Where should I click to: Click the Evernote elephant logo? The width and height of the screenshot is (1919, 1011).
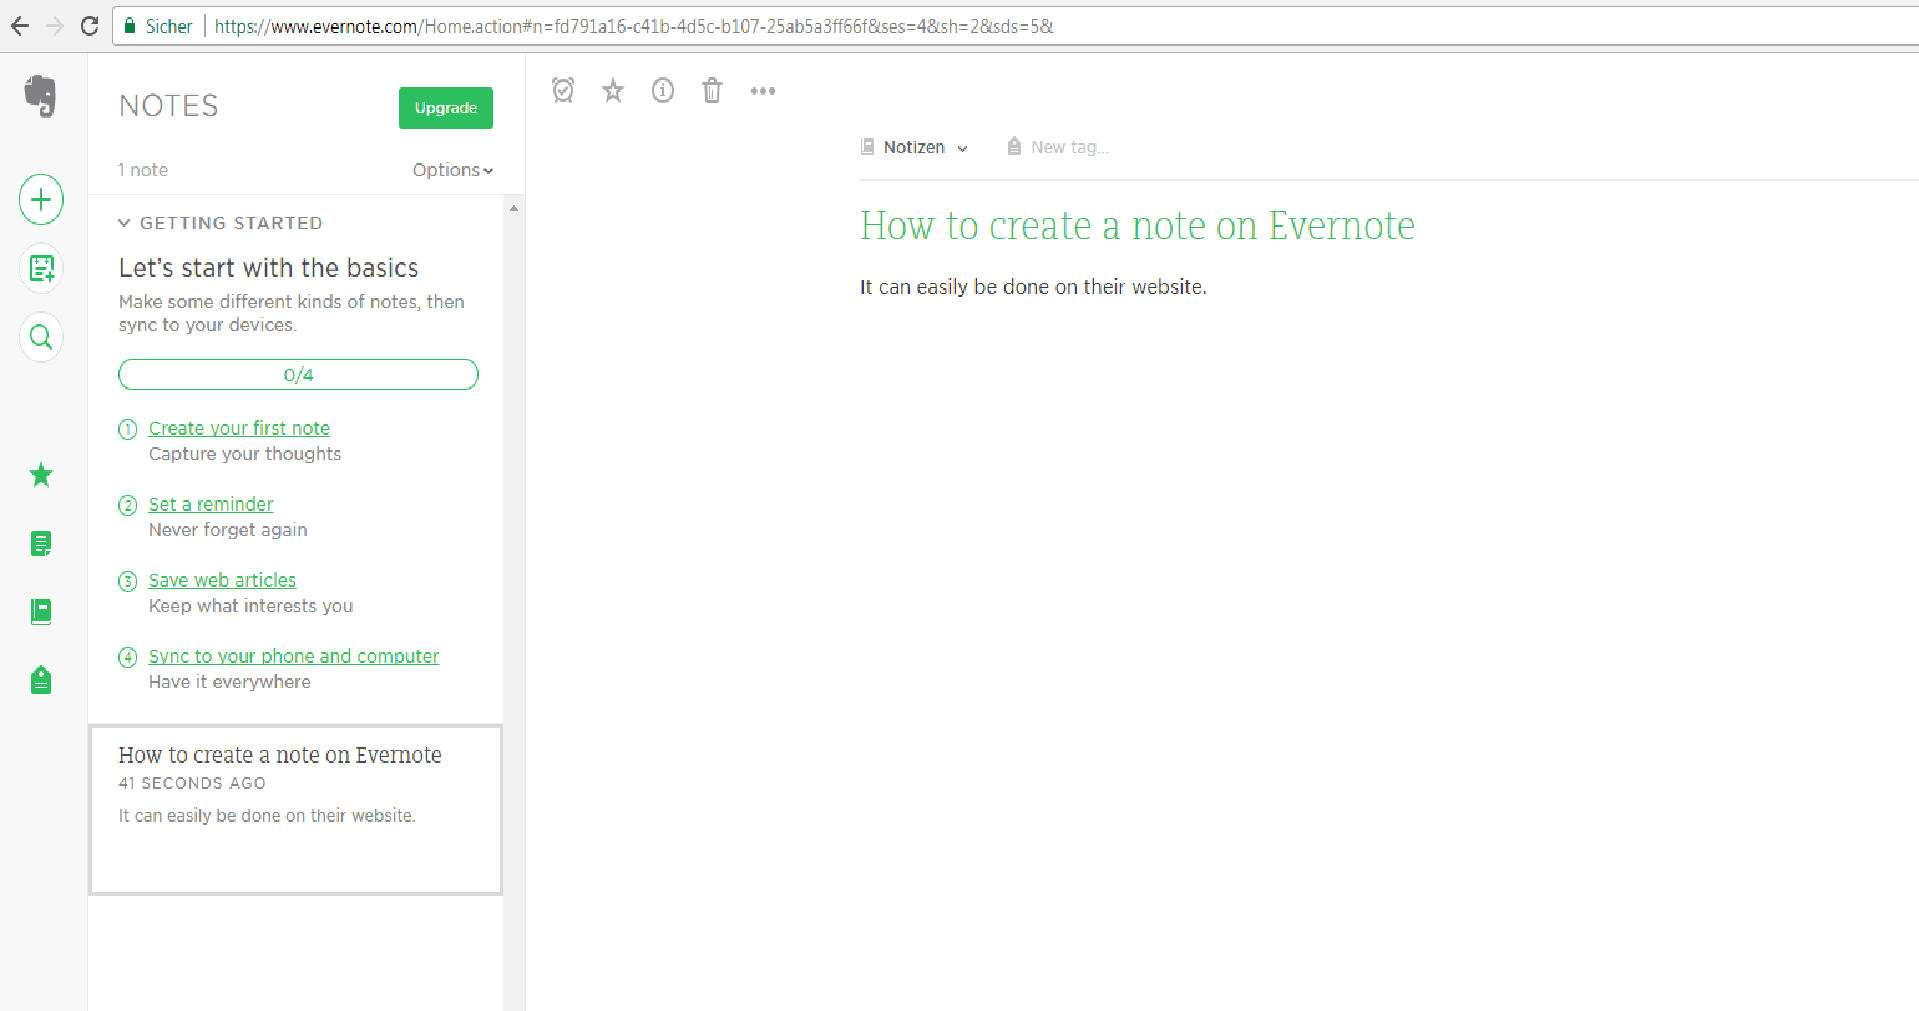pyautogui.click(x=41, y=96)
